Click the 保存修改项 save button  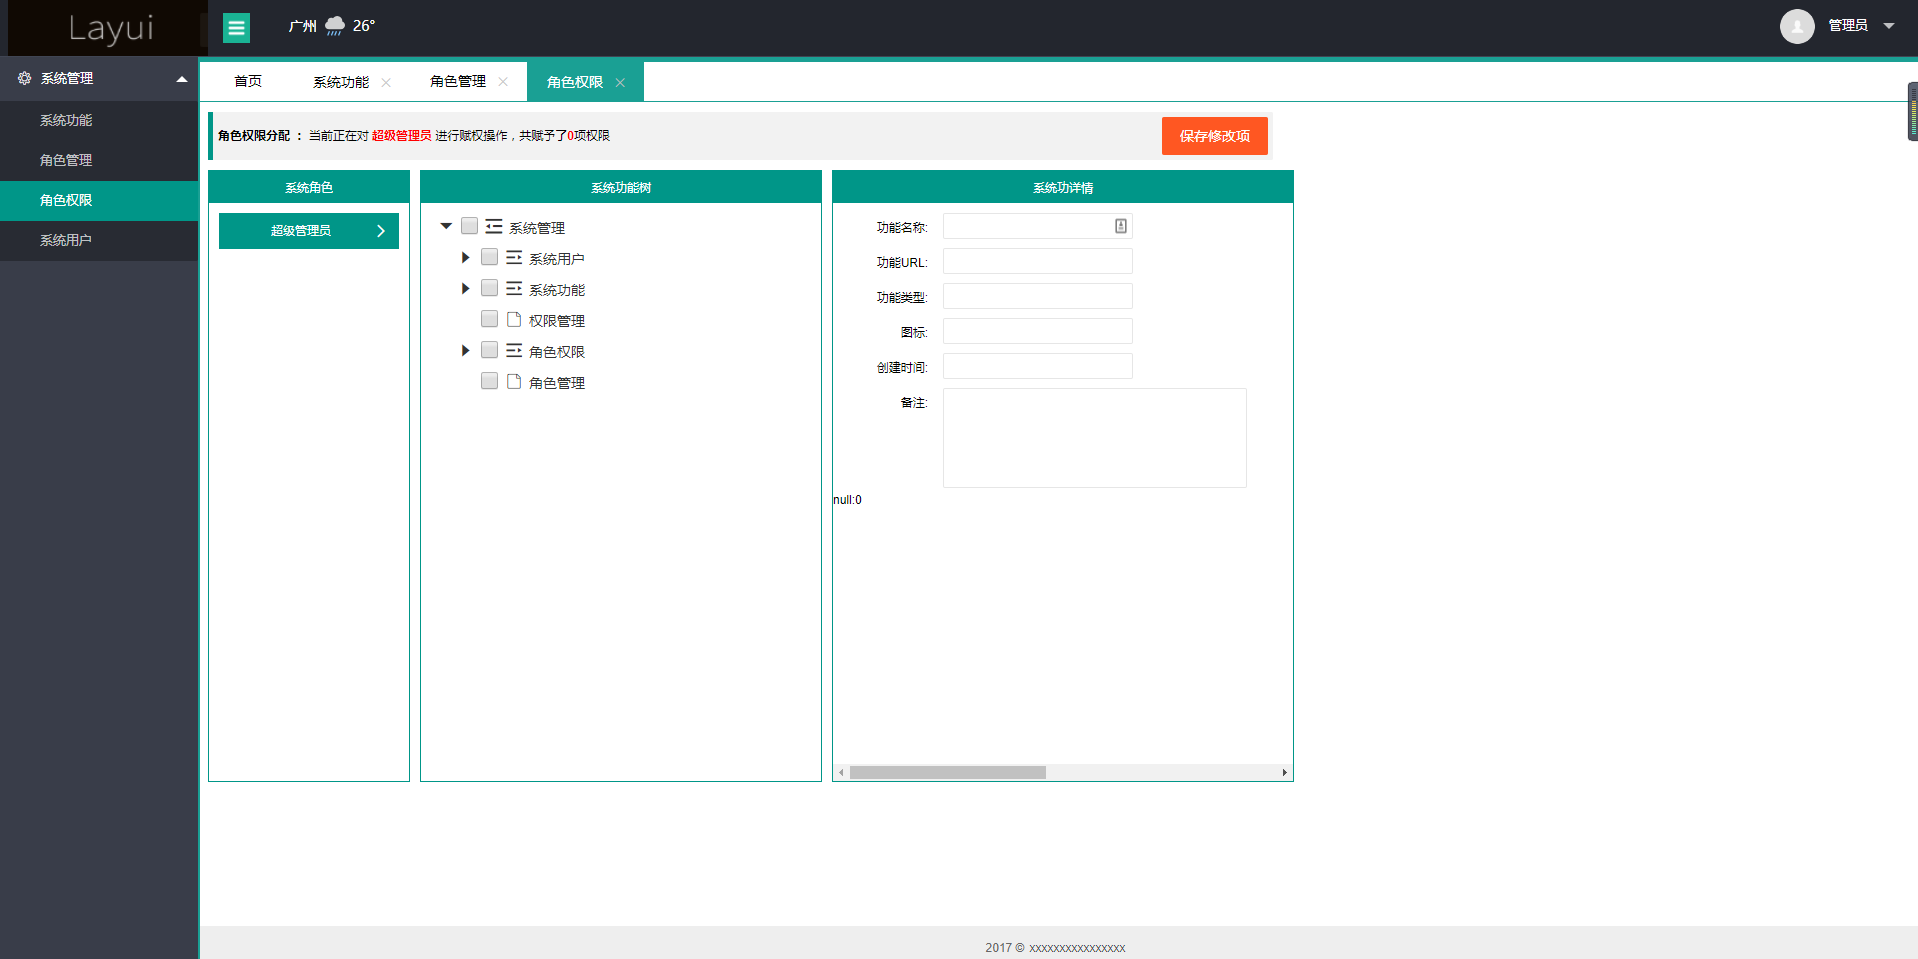[x=1214, y=136]
